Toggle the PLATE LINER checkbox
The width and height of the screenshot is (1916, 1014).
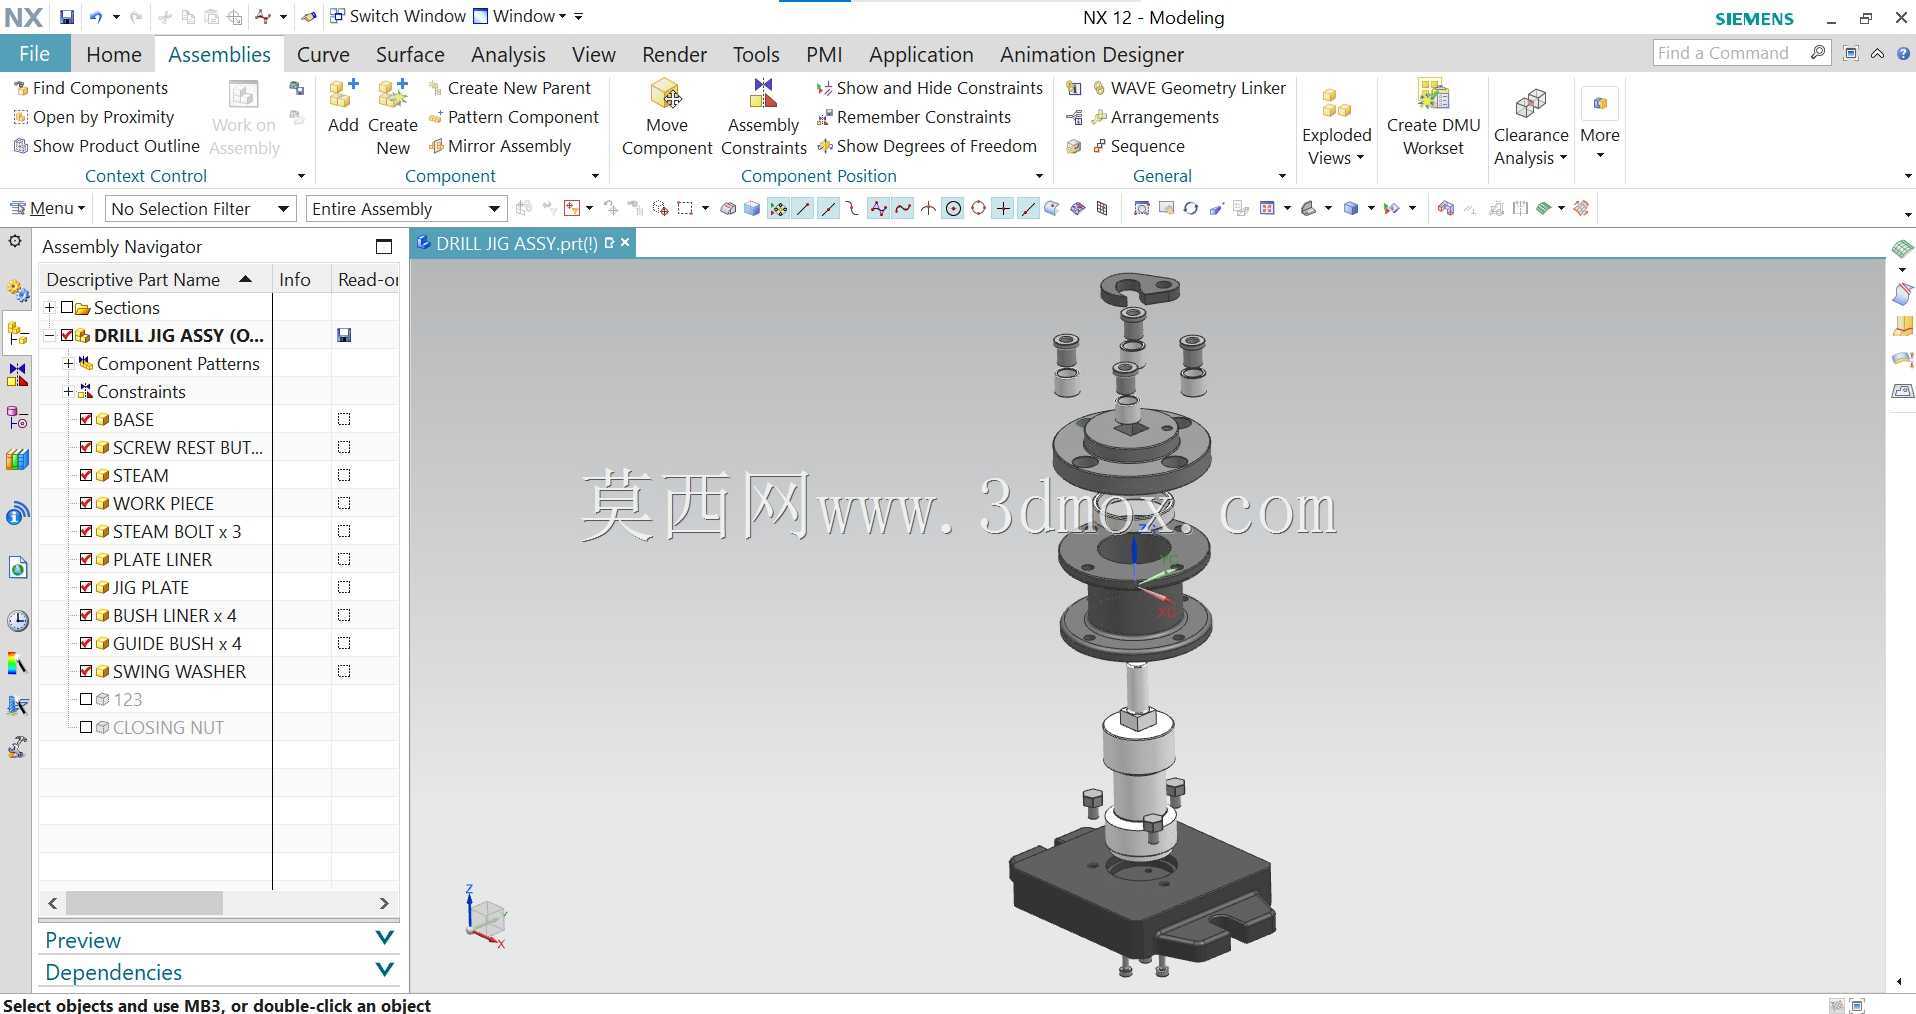(86, 559)
